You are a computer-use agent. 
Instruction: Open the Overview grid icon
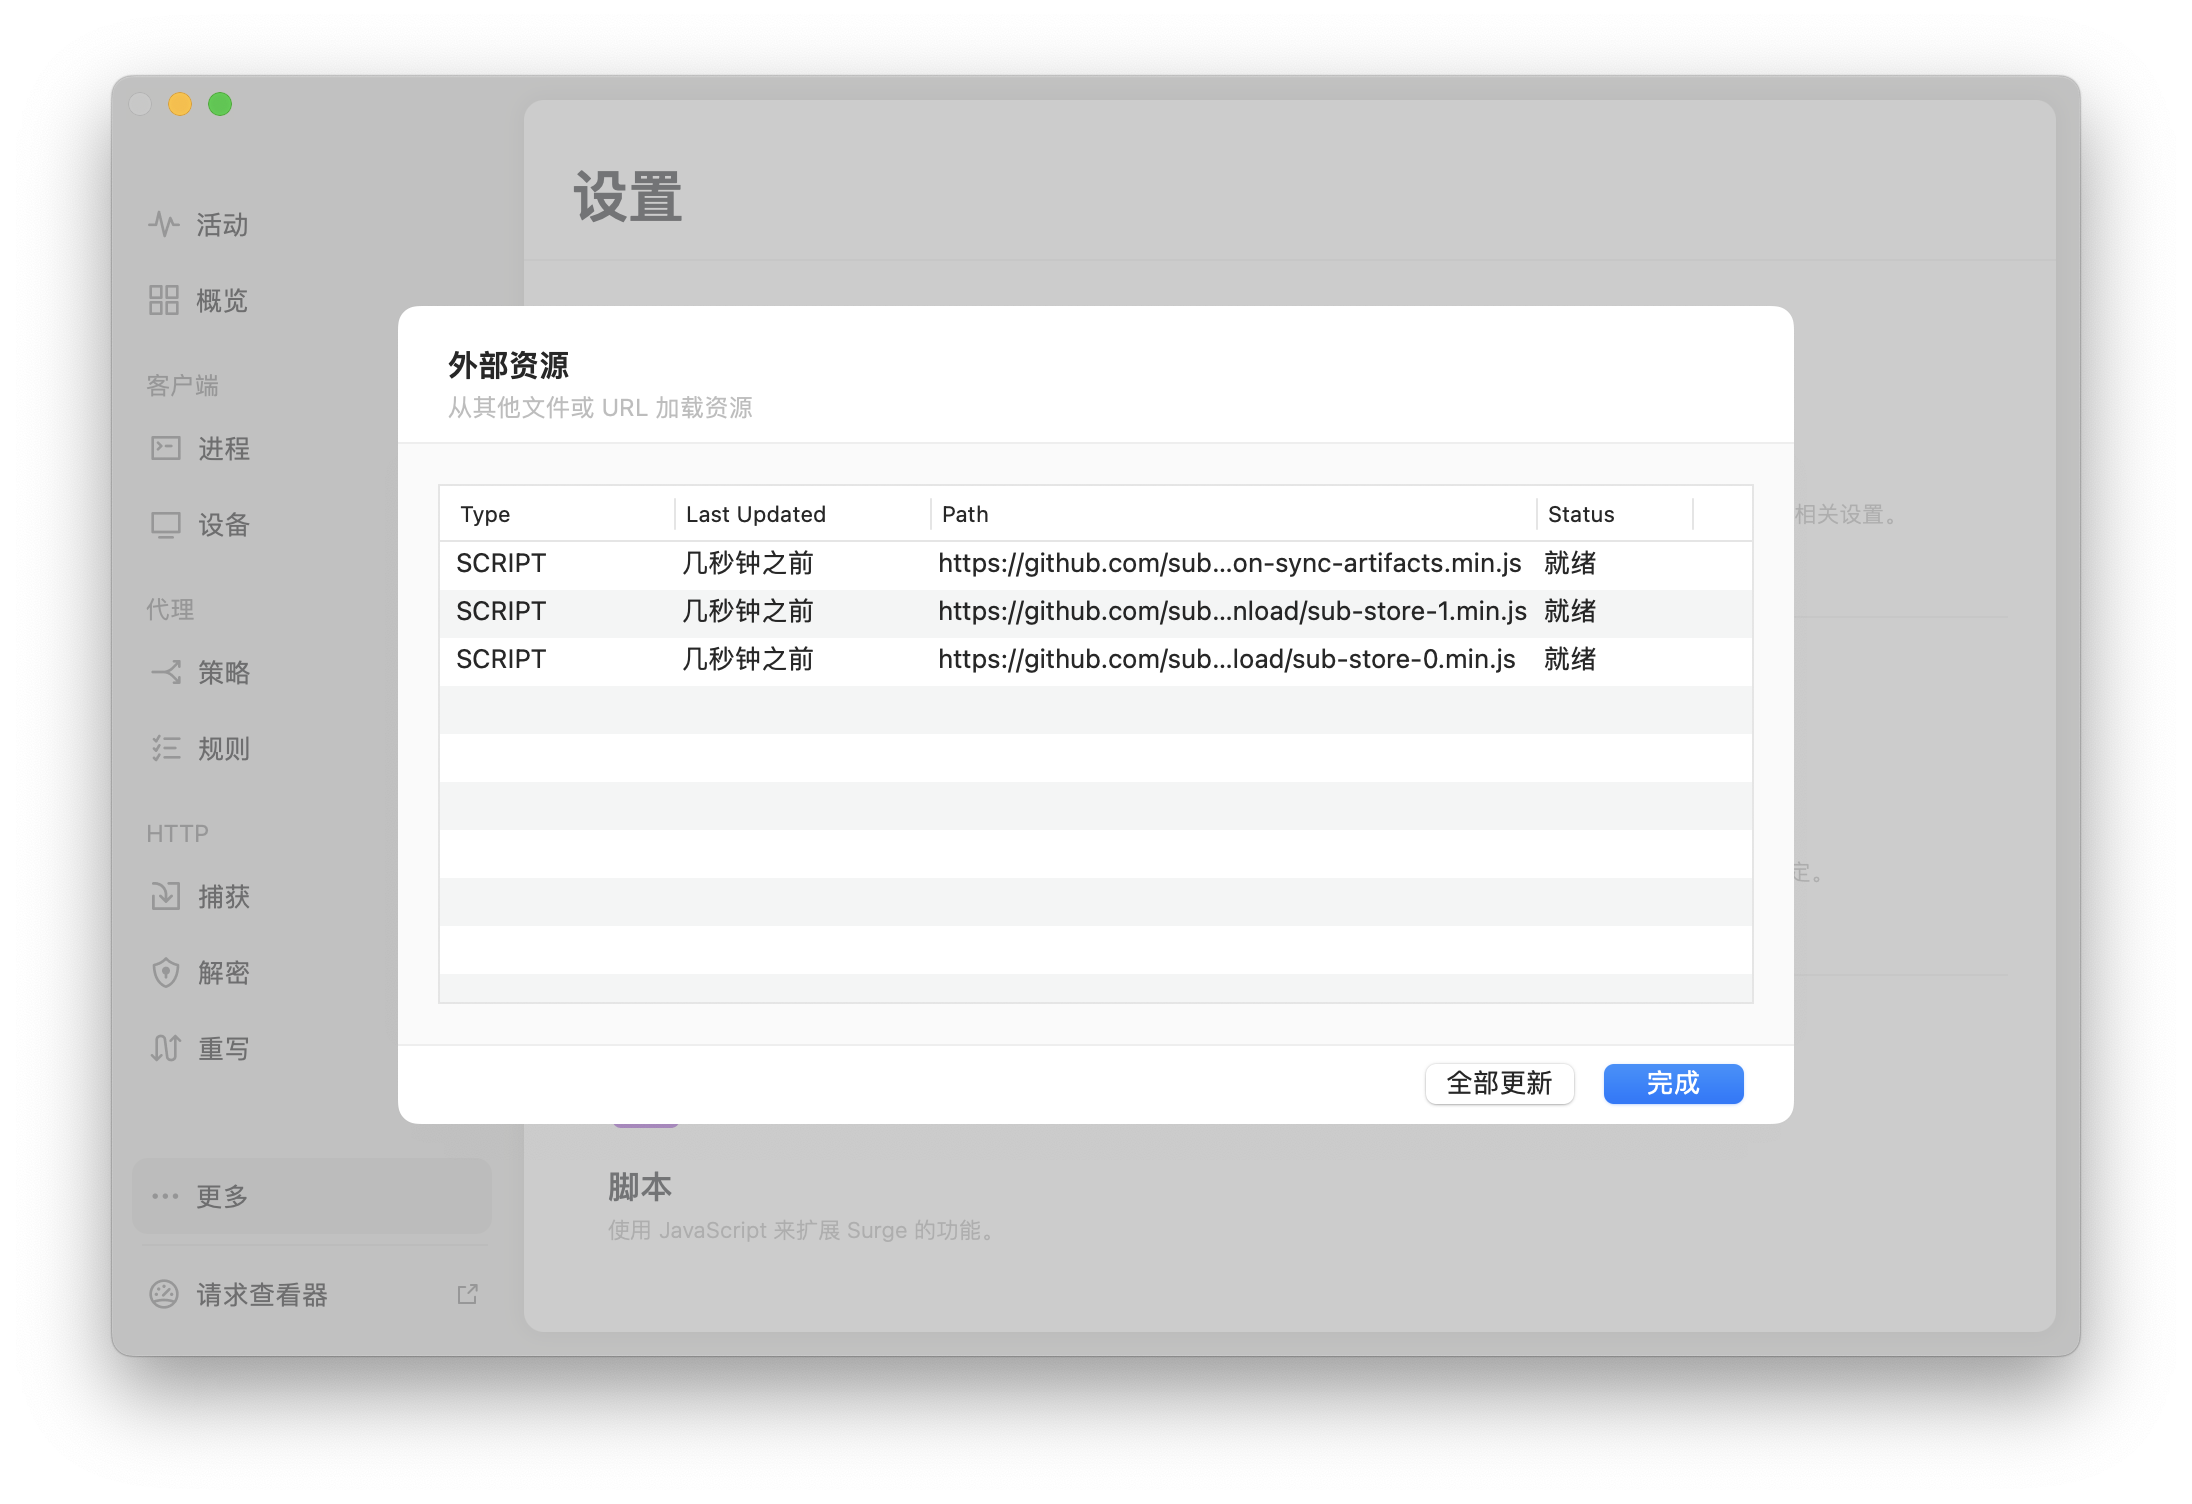click(x=164, y=300)
